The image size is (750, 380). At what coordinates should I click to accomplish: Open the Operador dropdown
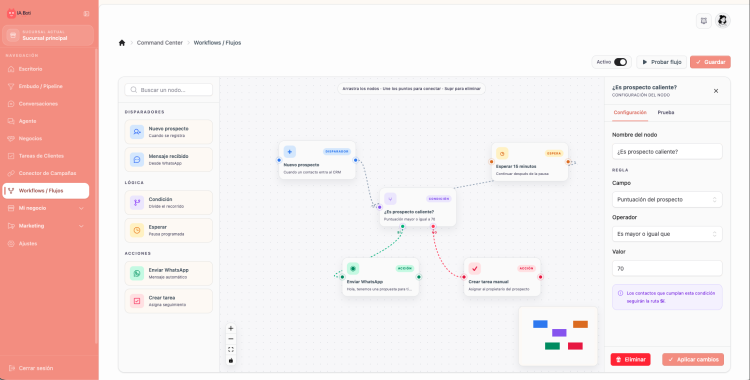point(667,234)
